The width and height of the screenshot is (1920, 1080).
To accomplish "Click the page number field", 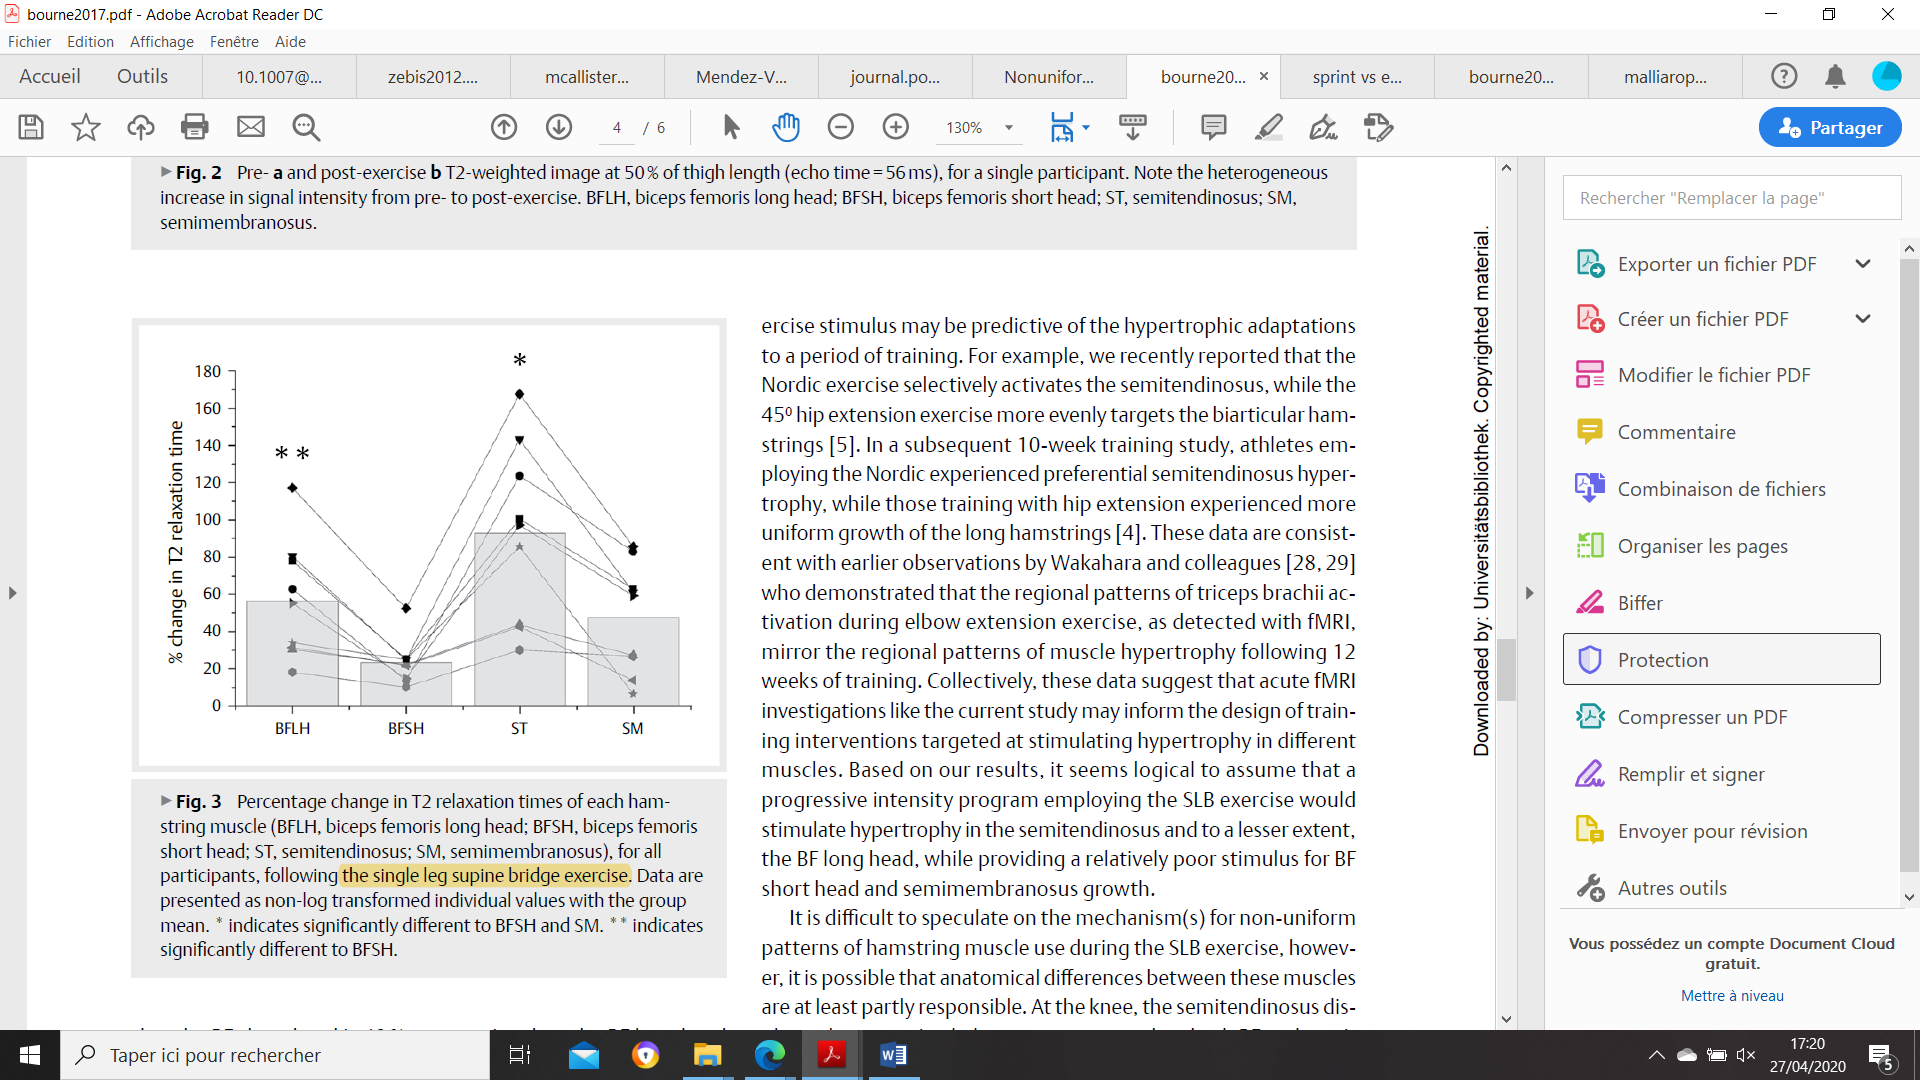I will (x=617, y=128).
